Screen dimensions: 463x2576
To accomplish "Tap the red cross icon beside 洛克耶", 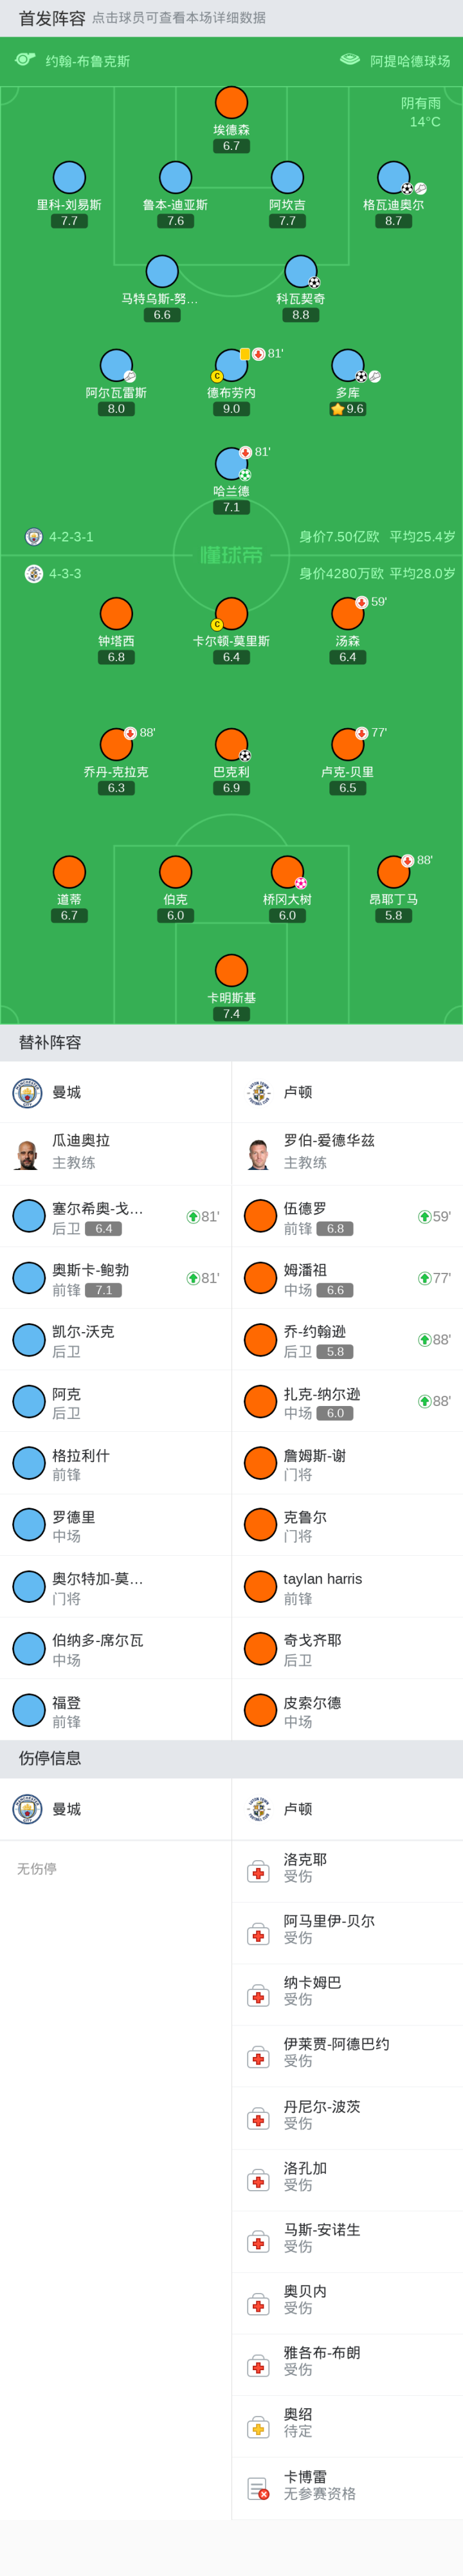I will pyautogui.click(x=258, y=1873).
